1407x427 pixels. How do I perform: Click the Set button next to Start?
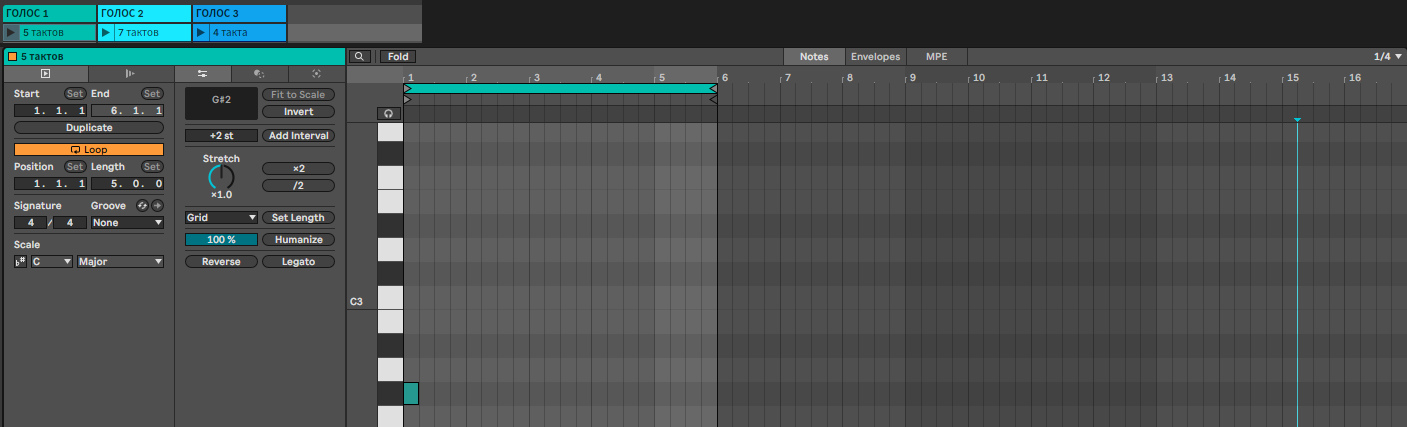click(75, 94)
